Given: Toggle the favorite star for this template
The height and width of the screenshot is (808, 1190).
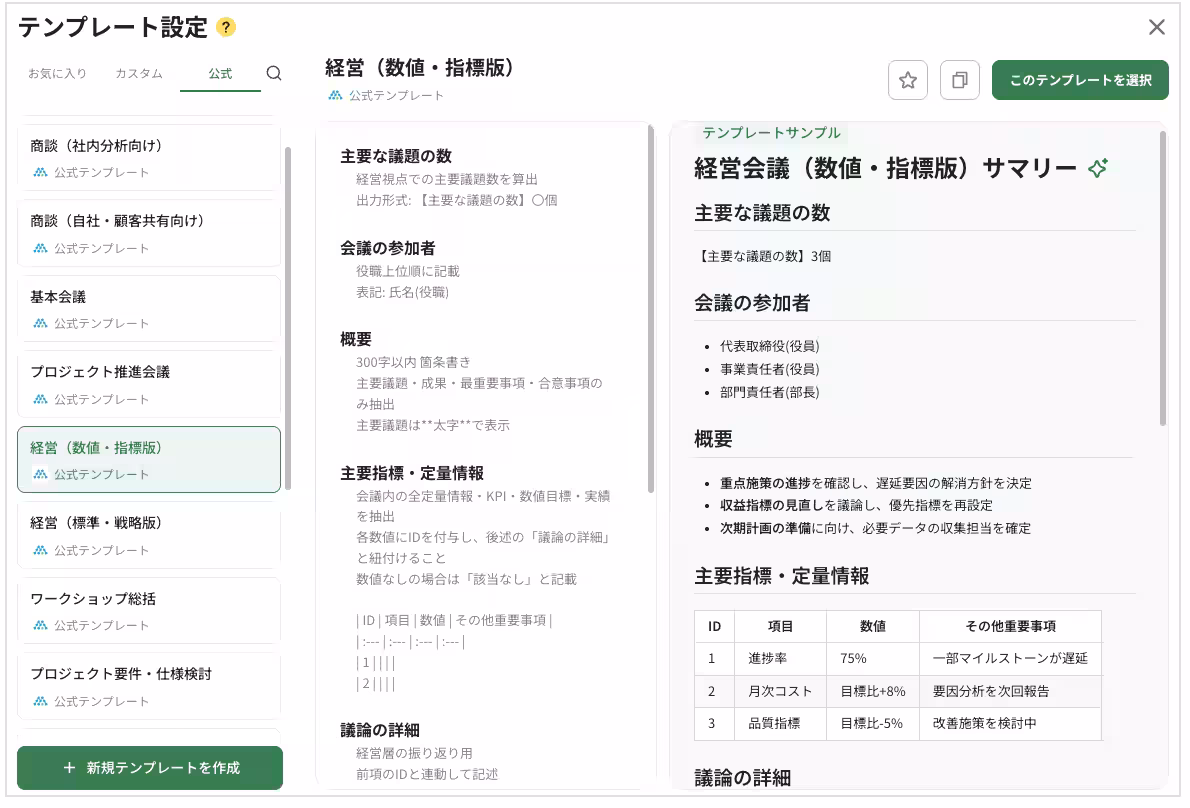Looking at the screenshot, I should coord(908,80).
